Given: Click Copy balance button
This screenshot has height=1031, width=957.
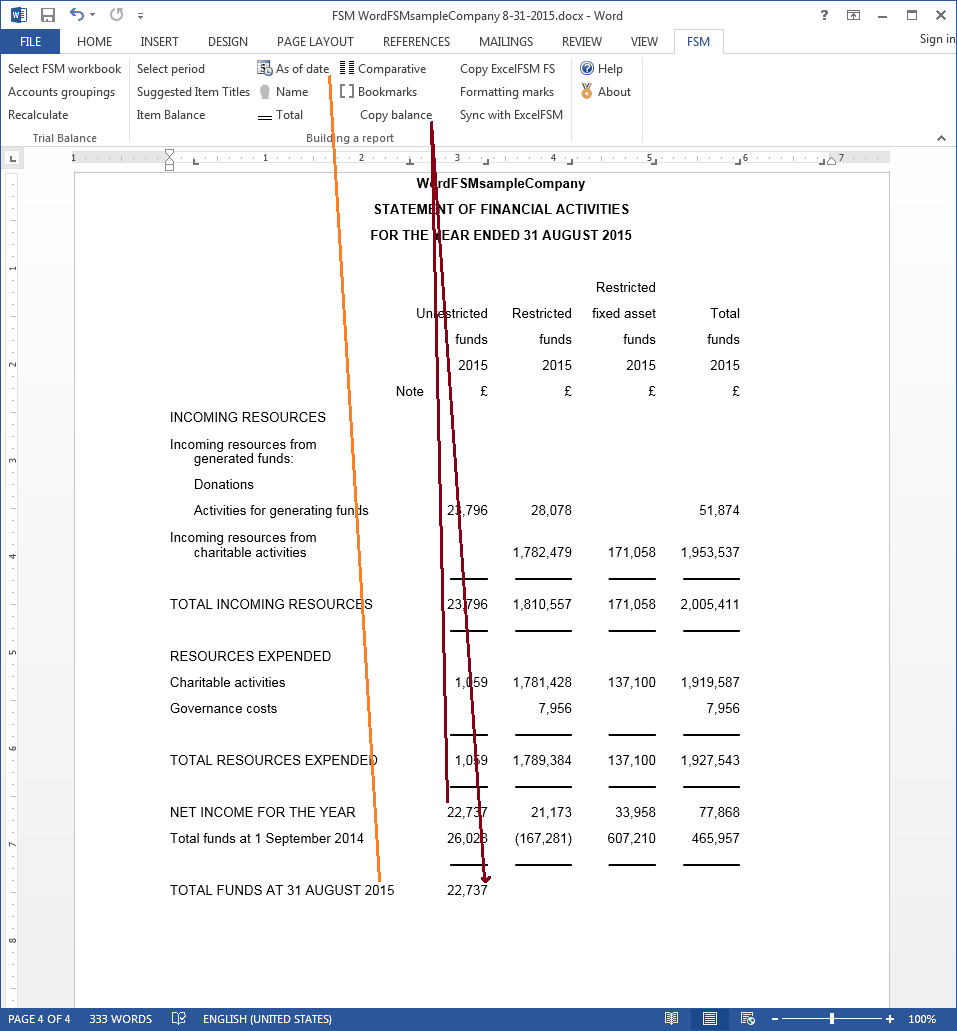Looking at the screenshot, I should (396, 114).
